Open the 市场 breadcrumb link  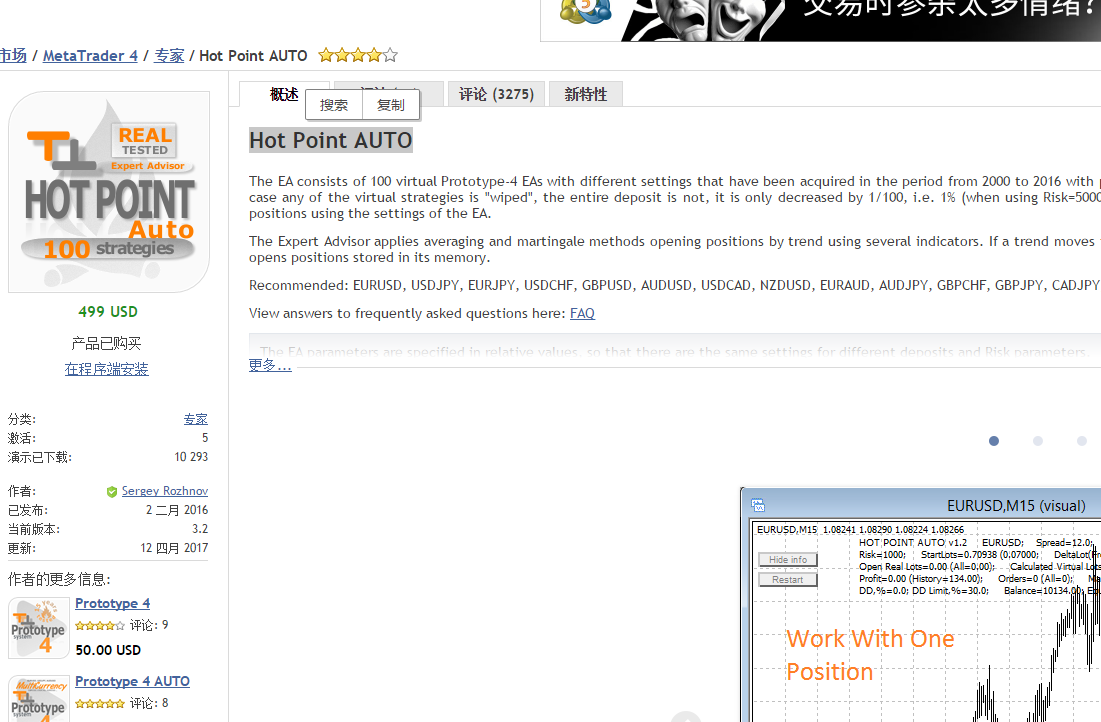coord(13,55)
